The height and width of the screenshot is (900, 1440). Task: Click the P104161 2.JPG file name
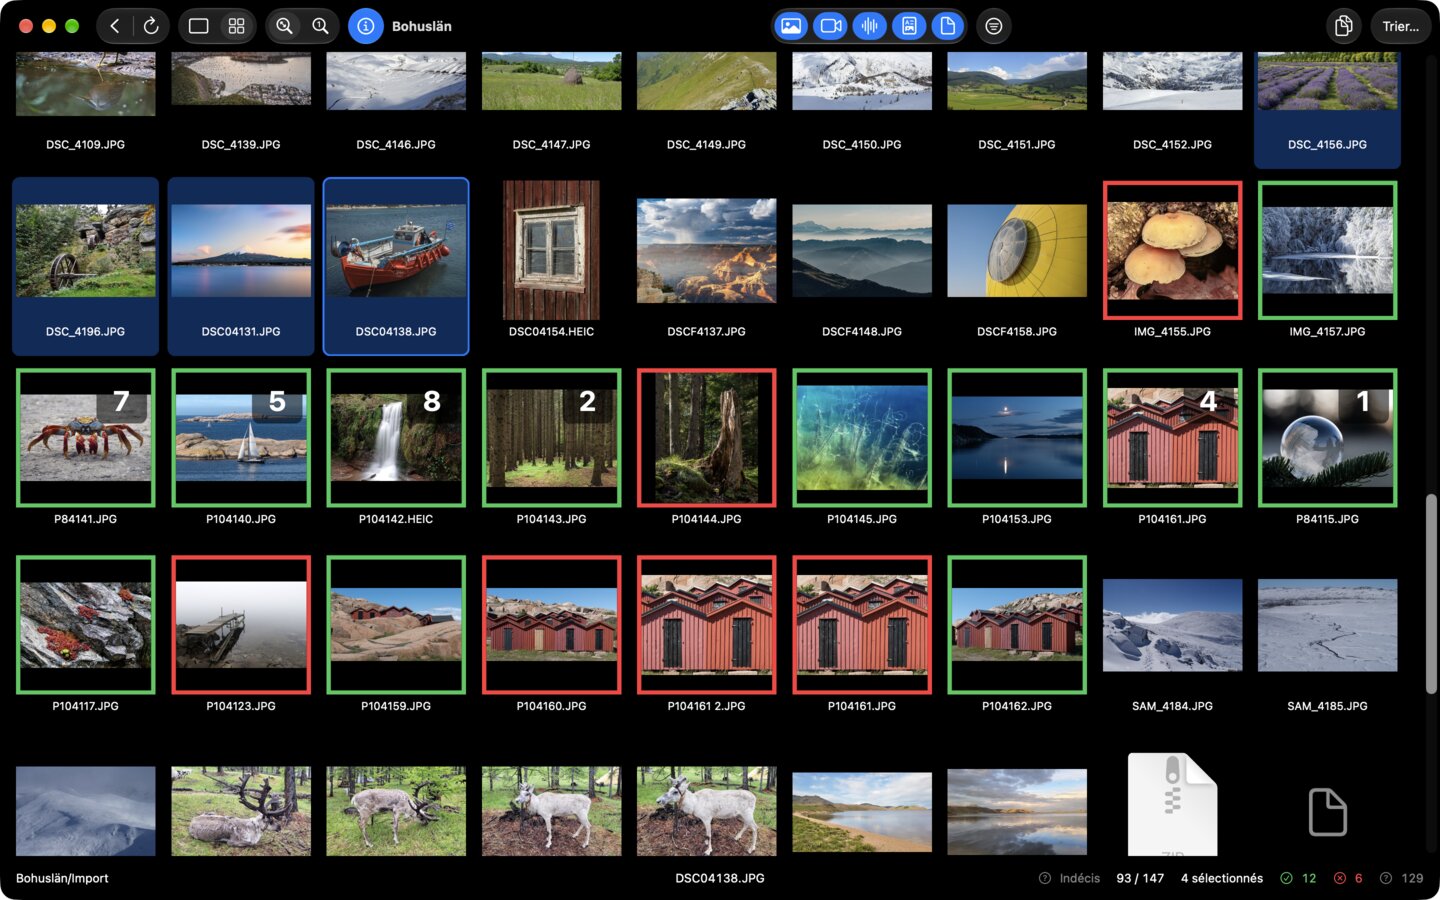click(707, 706)
